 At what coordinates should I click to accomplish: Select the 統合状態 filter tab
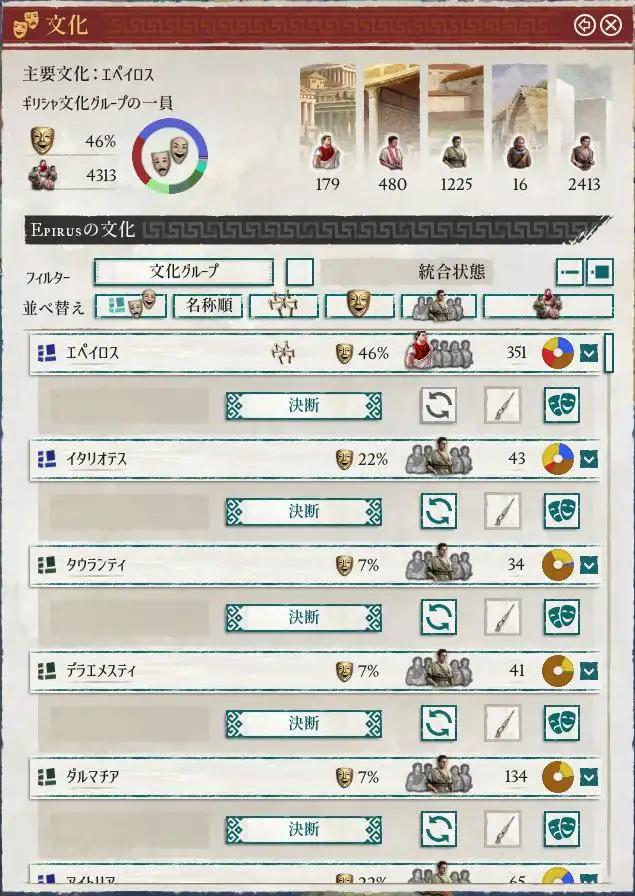[x=452, y=271]
